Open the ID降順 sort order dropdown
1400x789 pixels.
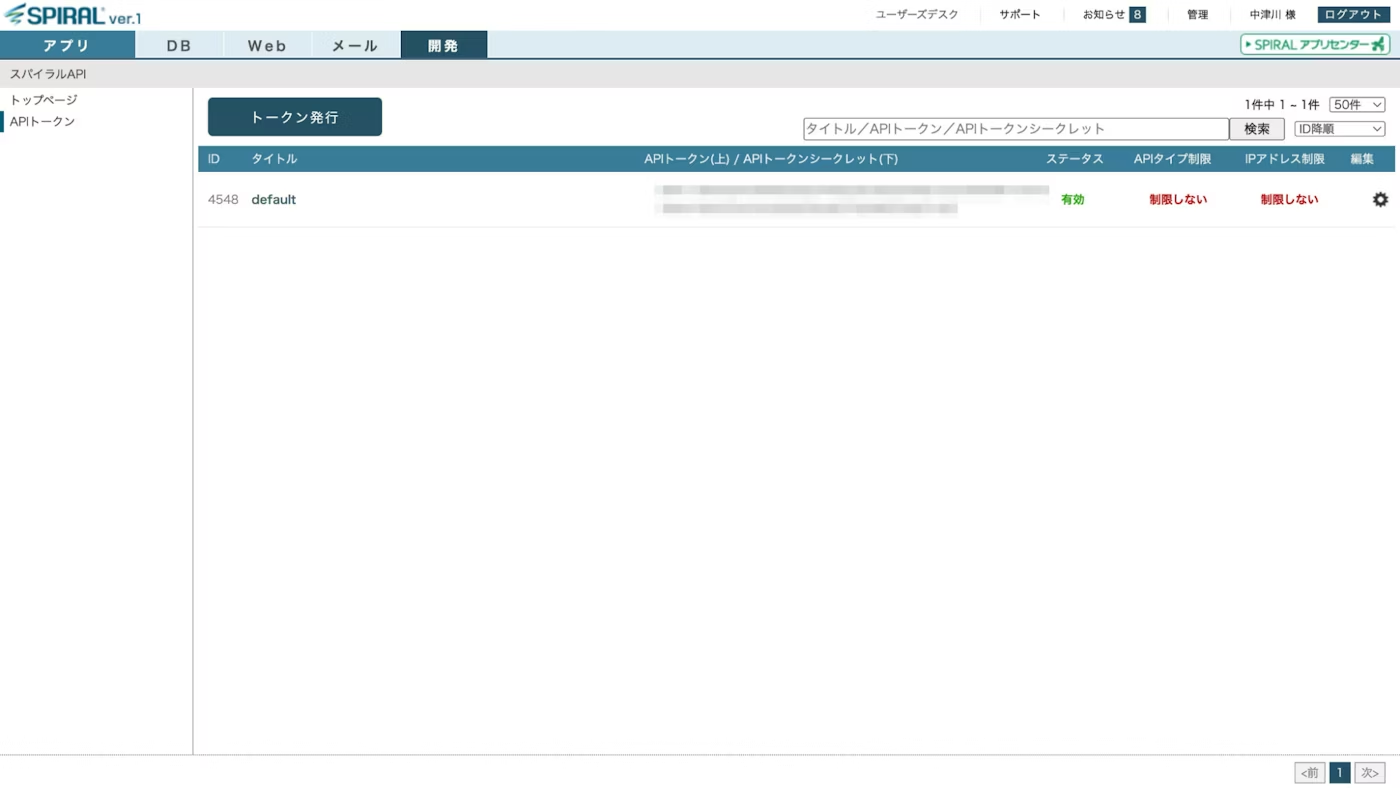coord(1339,128)
